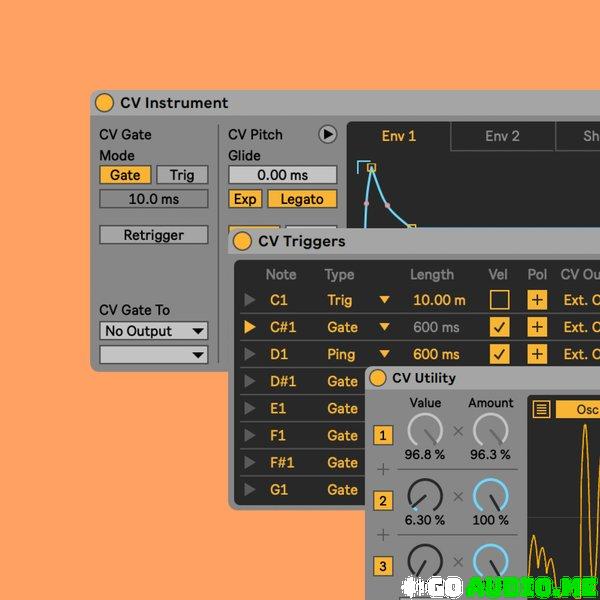Toggle the Pol plus button for D1
This screenshot has width=600, height=600.
coord(537,354)
